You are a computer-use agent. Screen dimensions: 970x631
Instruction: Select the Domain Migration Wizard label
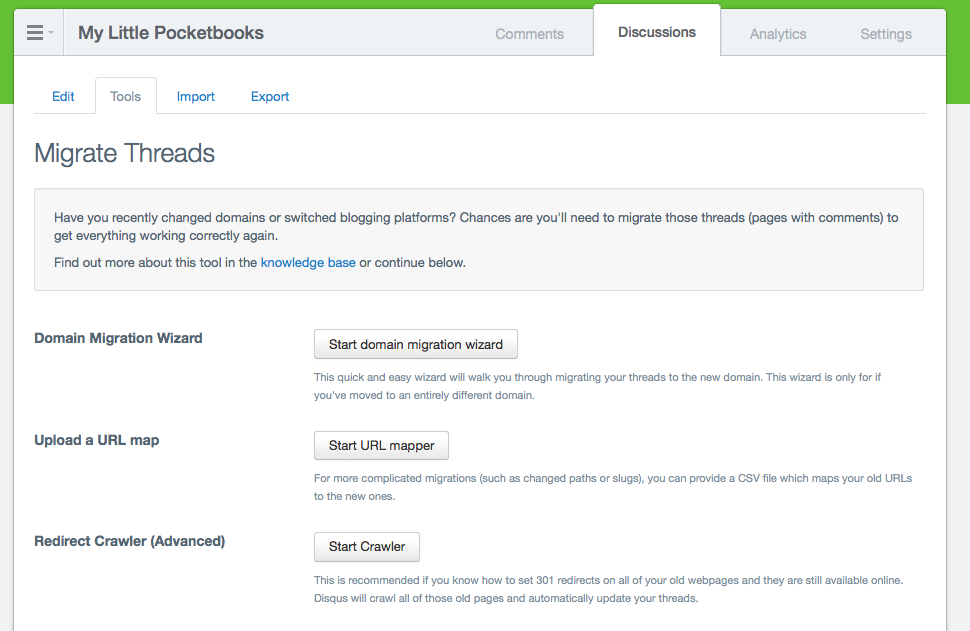coord(118,338)
